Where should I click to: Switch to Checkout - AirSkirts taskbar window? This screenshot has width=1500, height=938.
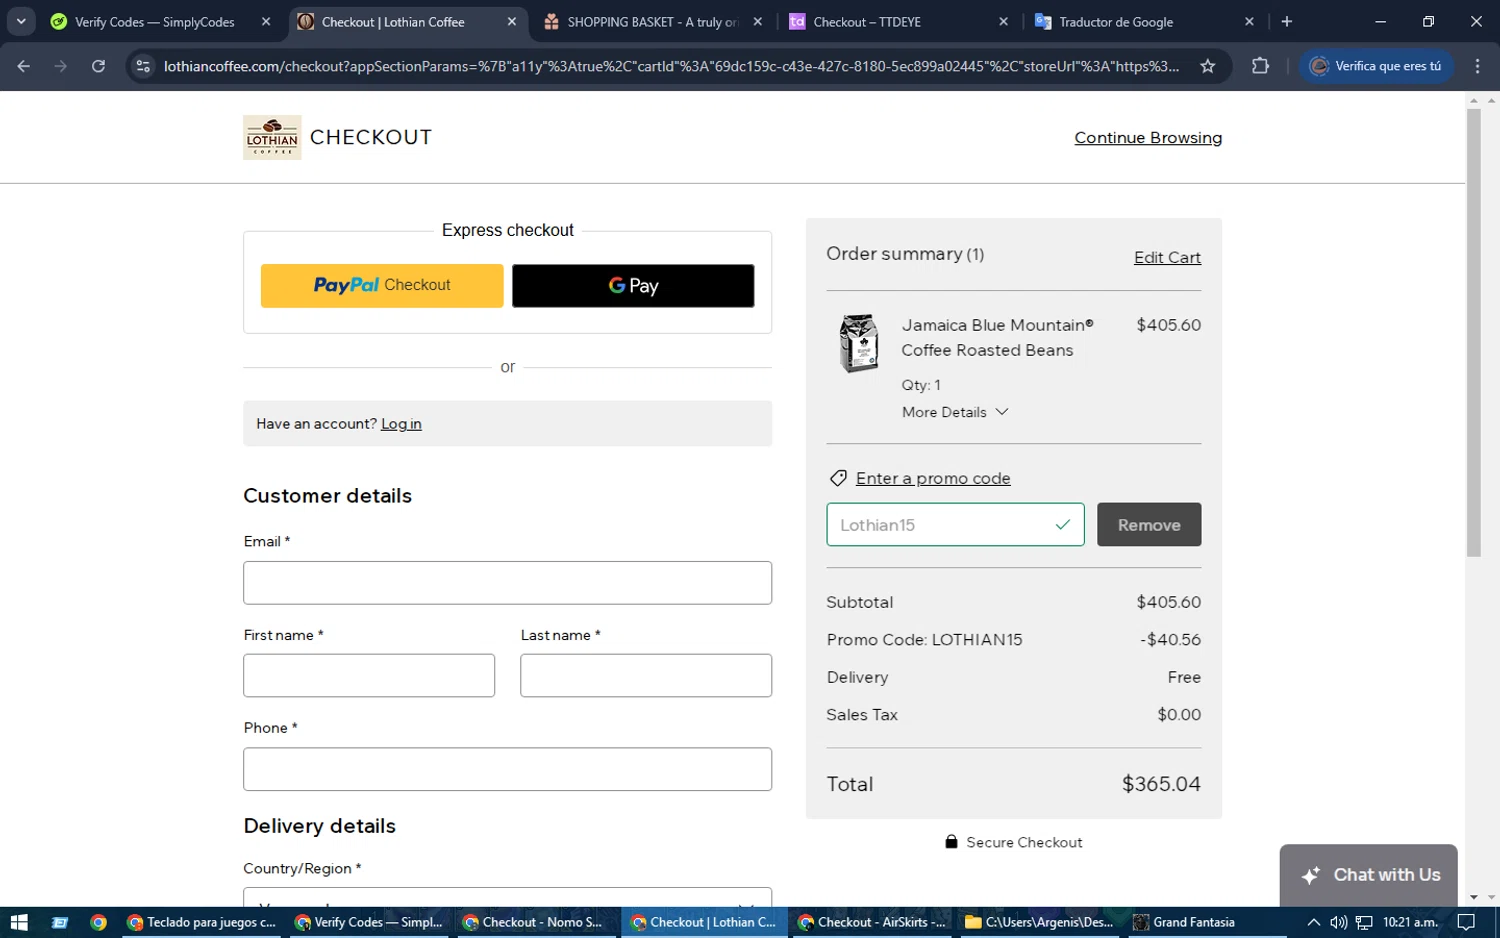tap(870, 922)
